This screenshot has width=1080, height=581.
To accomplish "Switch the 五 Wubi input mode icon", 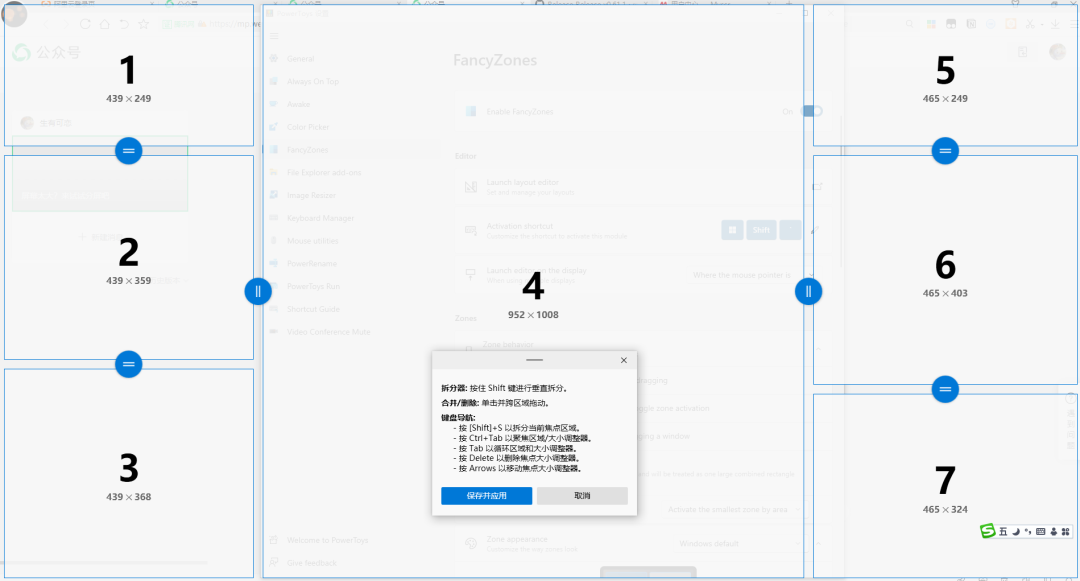I will point(1003,531).
